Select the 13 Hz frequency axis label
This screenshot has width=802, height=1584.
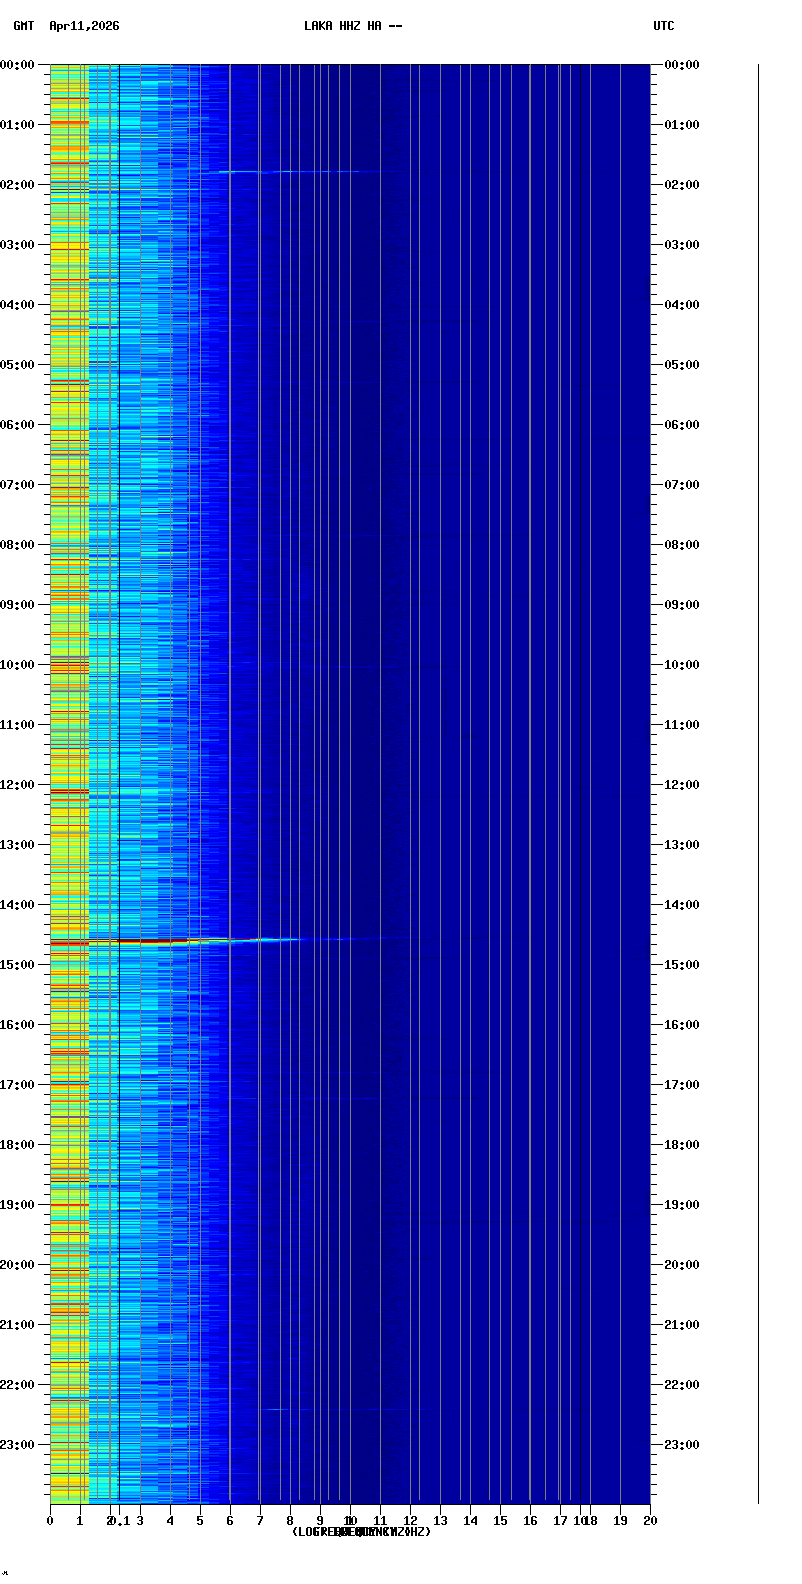coord(440,1521)
